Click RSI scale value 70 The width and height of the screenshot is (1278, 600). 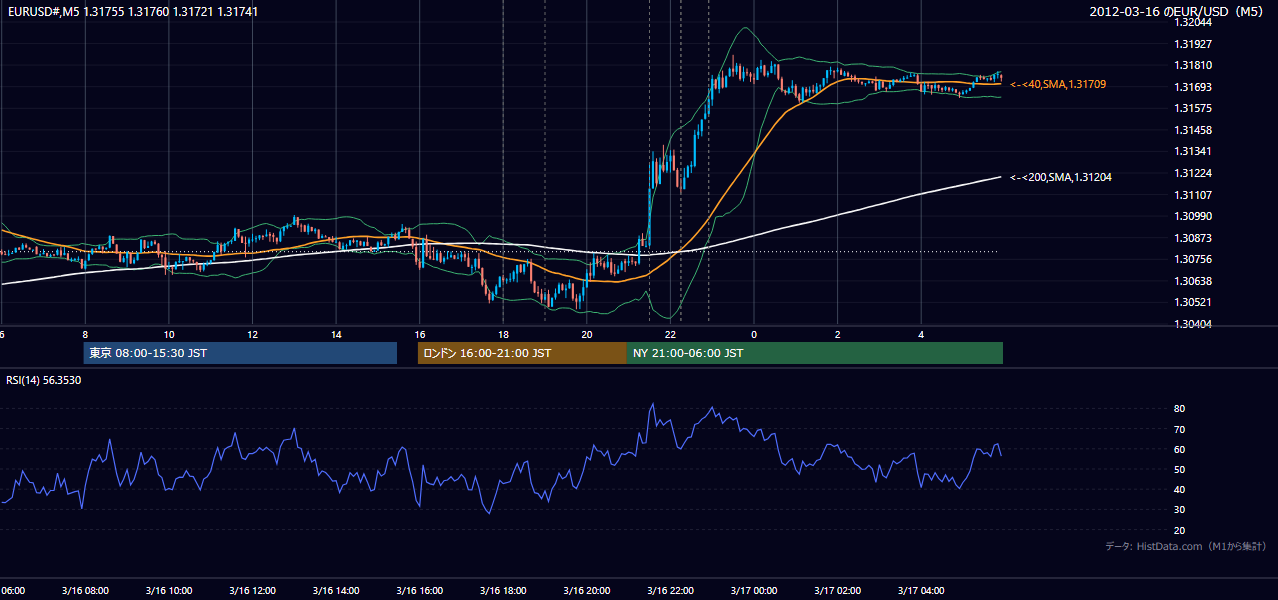[1179, 429]
